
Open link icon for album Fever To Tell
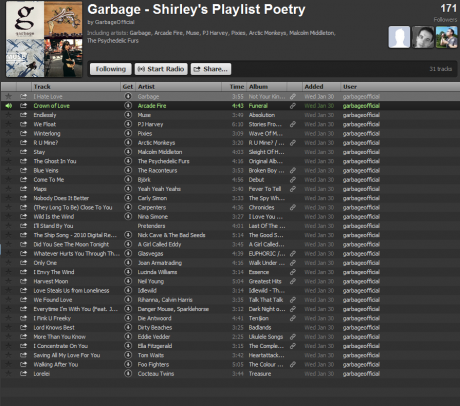(x=293, y=189)
